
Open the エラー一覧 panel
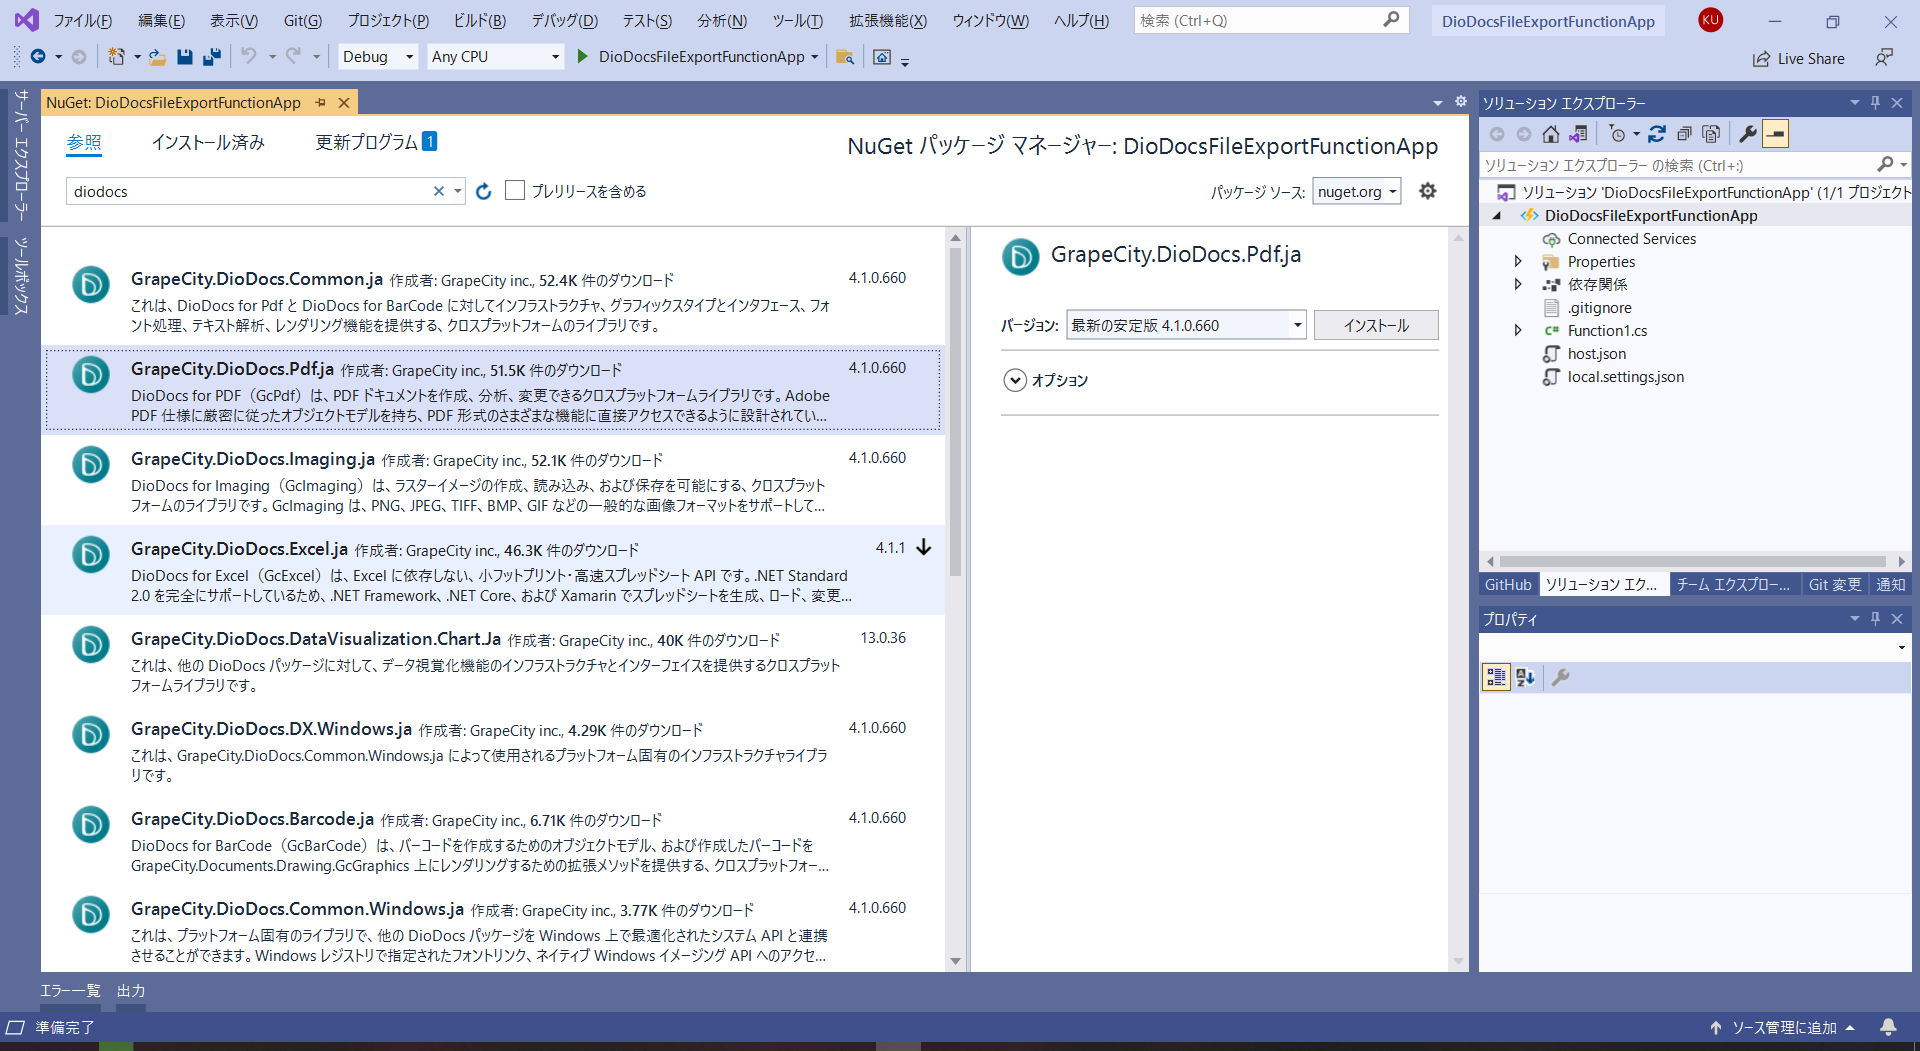[70, 991]
